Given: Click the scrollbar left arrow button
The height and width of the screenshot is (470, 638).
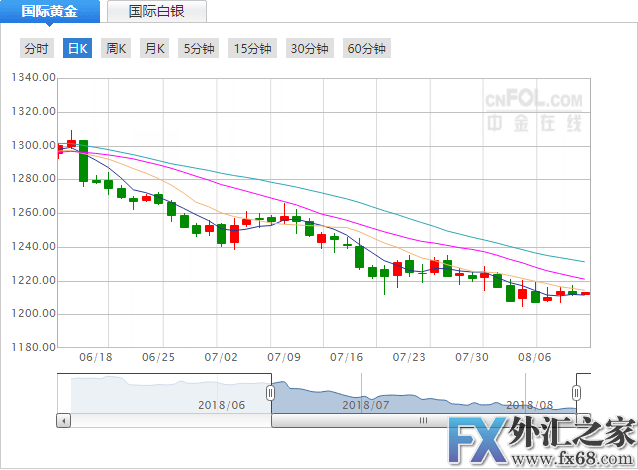Looking at the screenshot, I should [x=64, y=420].
